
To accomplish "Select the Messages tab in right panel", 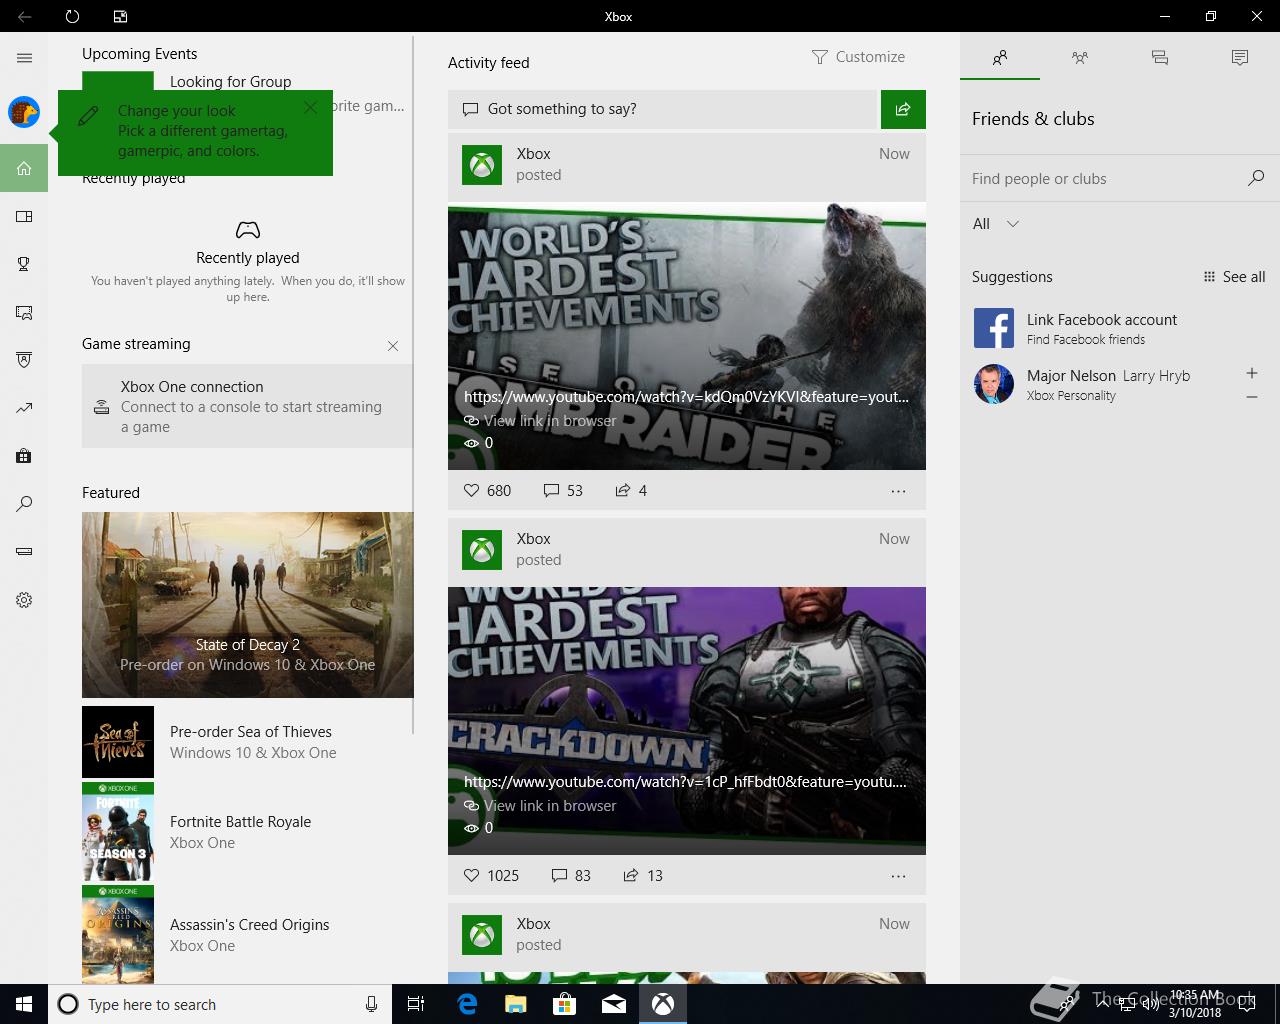I will (1160, 58).
